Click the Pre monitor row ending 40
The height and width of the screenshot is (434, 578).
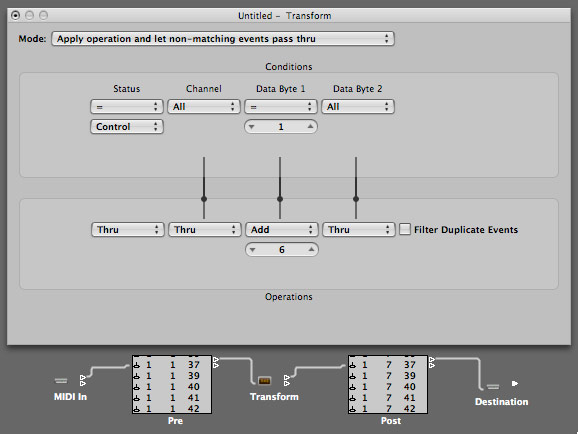pyautogui.click(x=172, y=387)
